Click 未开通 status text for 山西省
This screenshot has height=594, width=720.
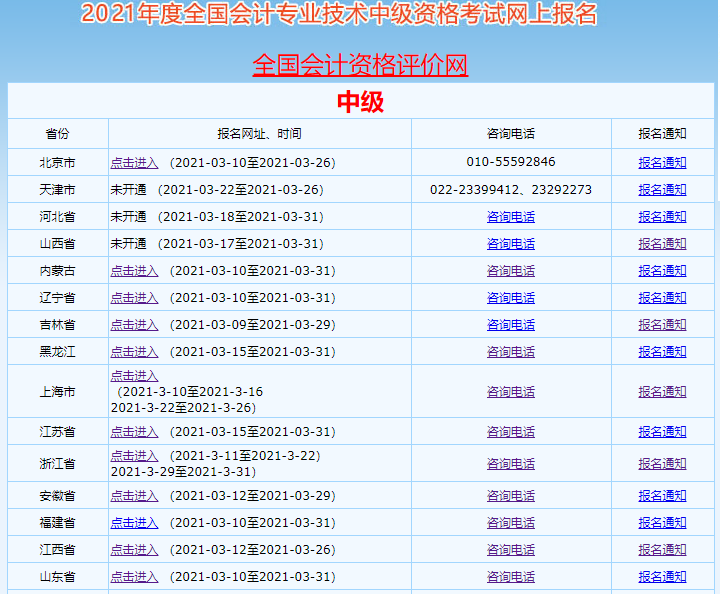click(x=128, y=244)
